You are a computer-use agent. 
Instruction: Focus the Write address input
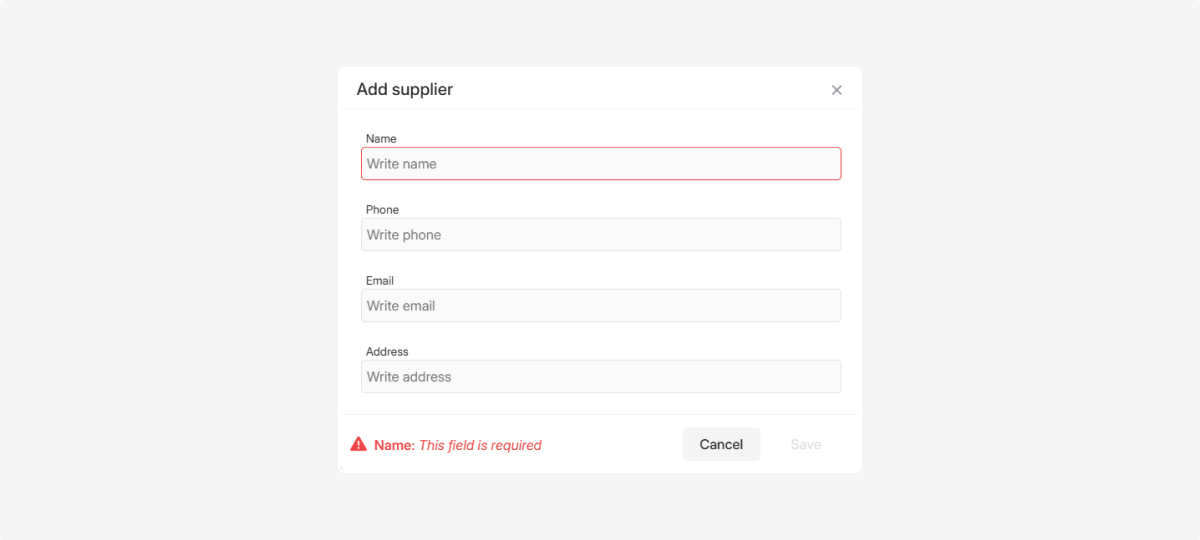coord(600,377)
